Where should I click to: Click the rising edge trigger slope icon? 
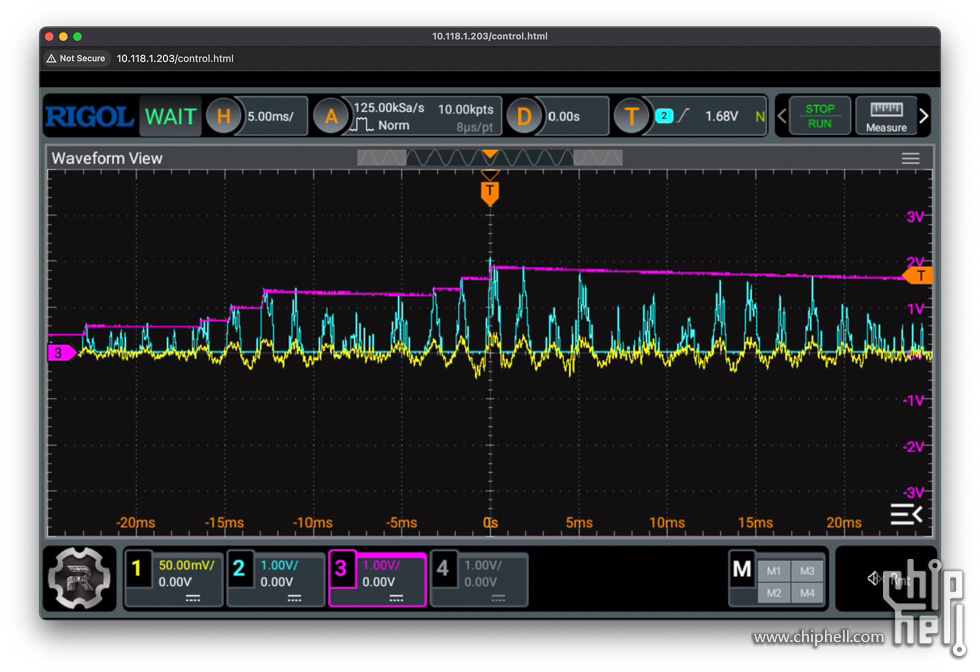[x=684, y=116]
